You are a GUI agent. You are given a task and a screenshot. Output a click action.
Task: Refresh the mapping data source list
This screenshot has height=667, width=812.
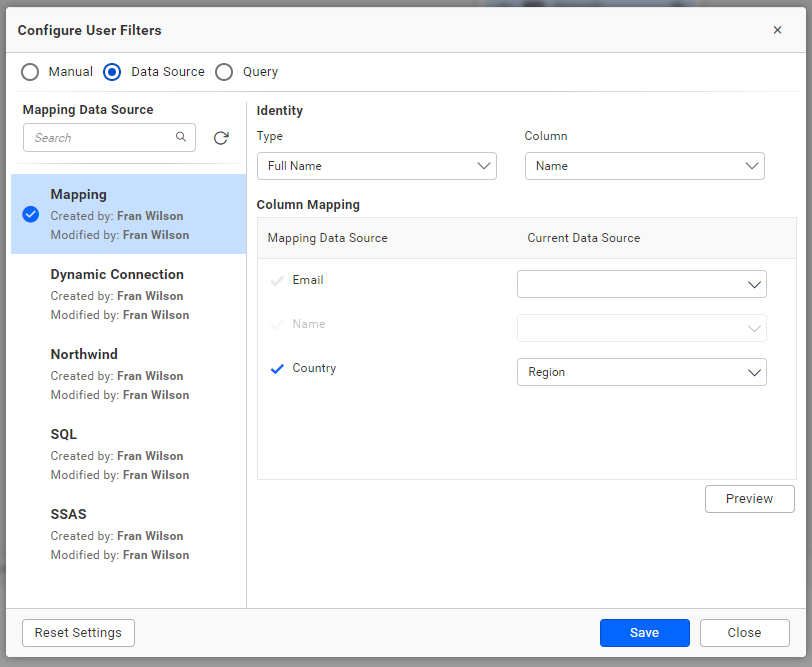point(221,137)
